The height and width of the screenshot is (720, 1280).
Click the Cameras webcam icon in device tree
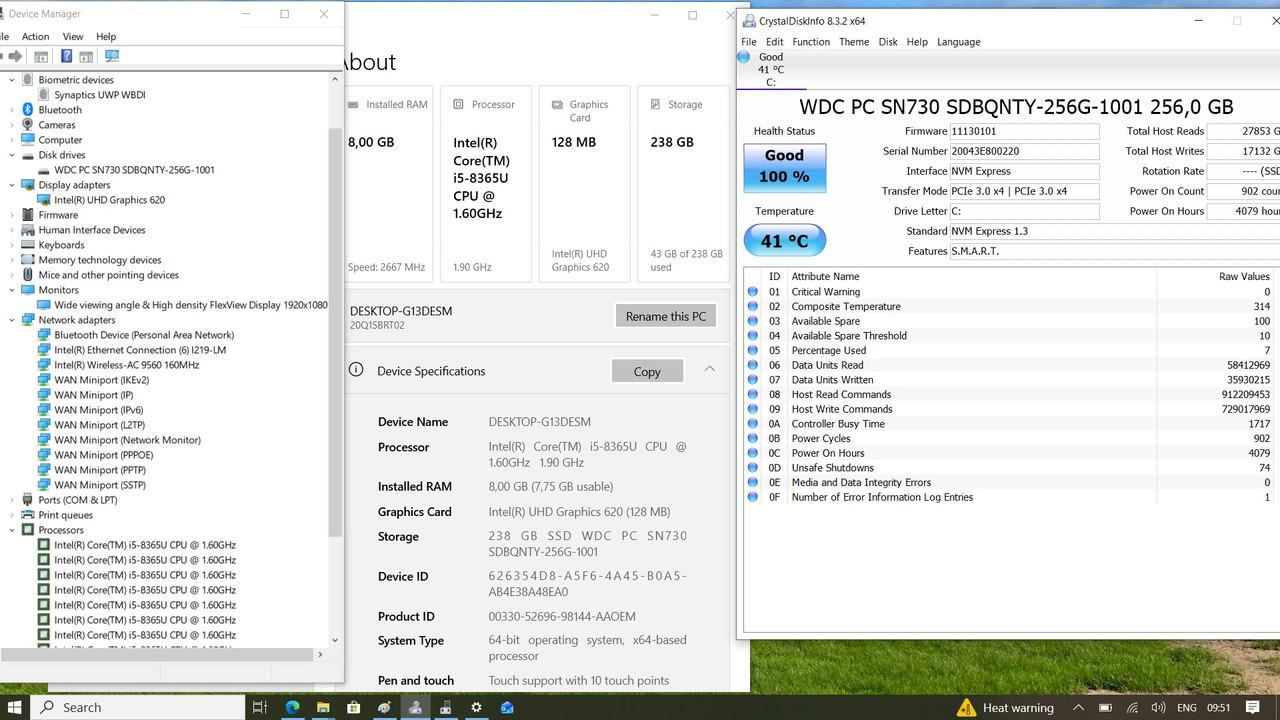[x=28, y=125]
